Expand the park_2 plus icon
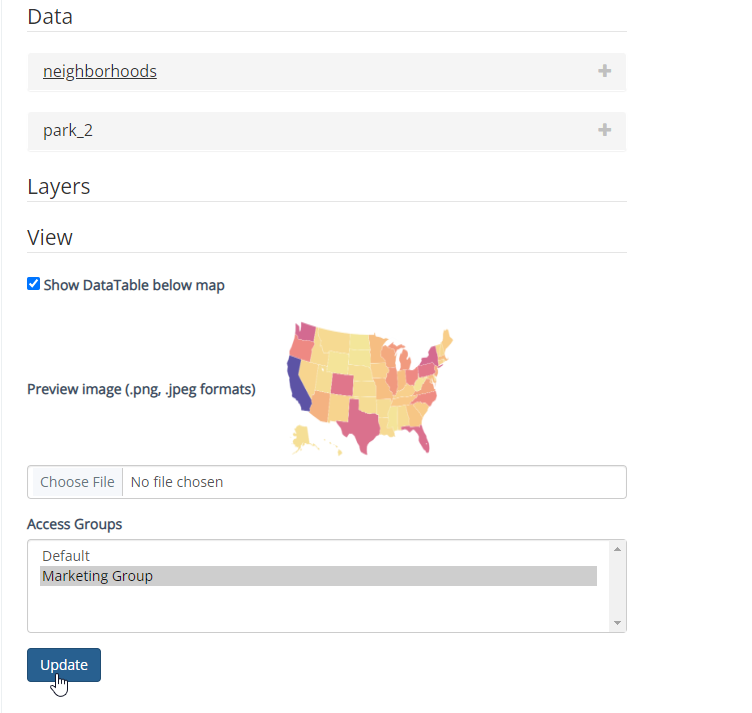 [x=604, y=130]
